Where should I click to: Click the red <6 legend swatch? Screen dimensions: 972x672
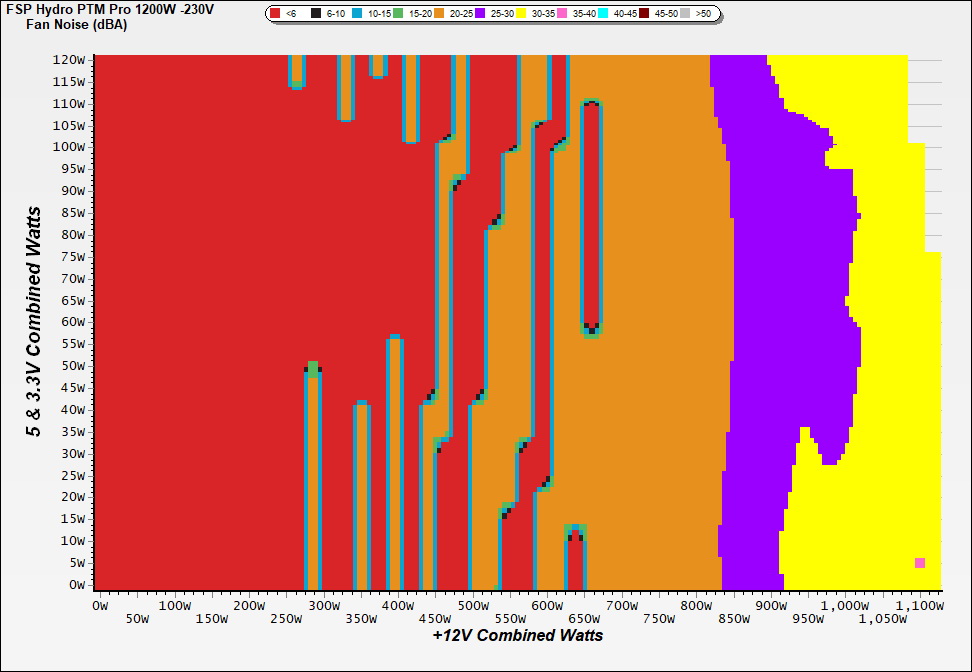click(276, 14)
